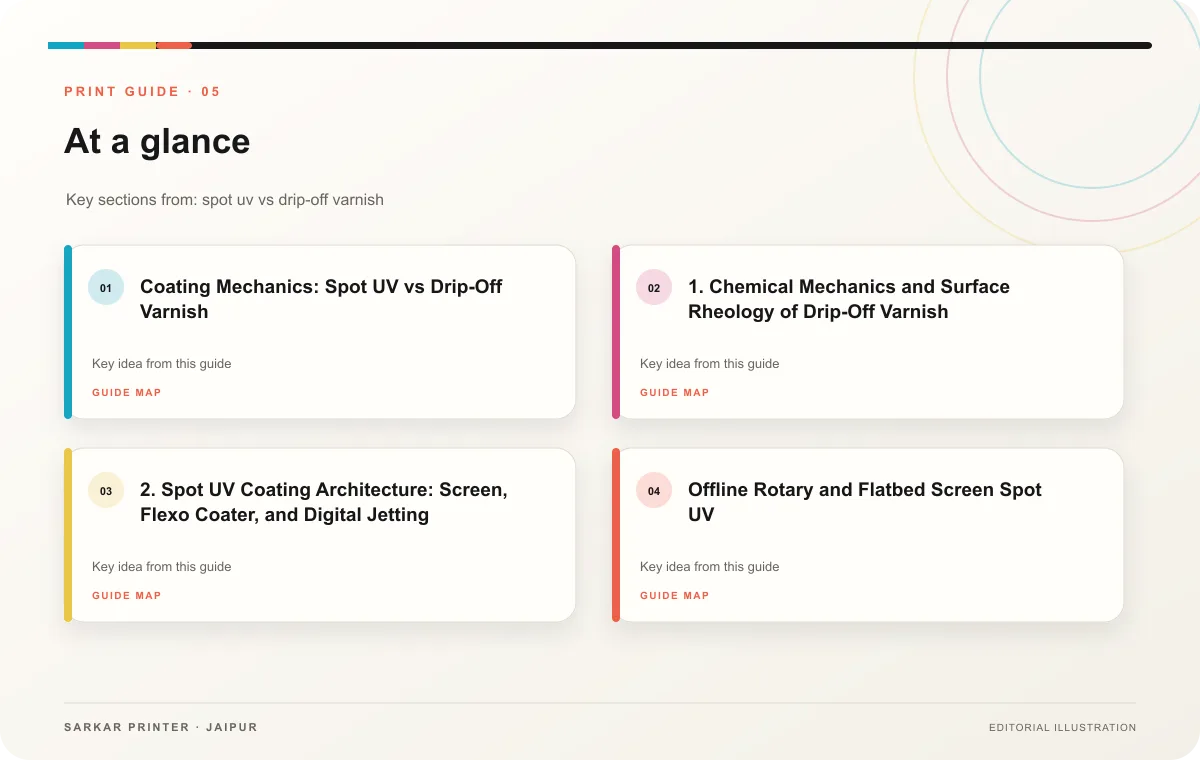Click GUIDE MAP in the Spot UV Coating Architecture card

coord(127,596)
